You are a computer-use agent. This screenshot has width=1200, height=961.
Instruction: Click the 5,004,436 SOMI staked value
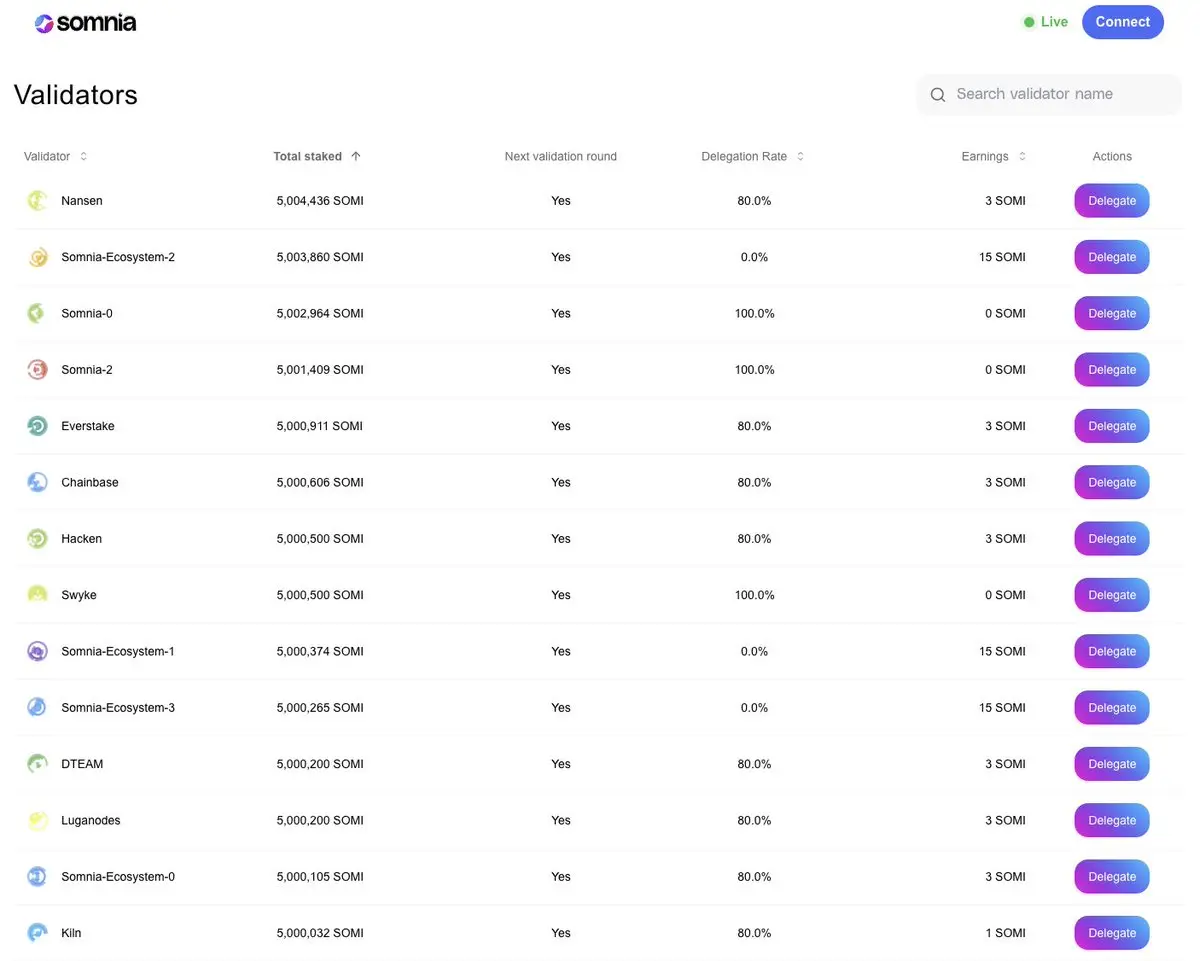(320, 201)
